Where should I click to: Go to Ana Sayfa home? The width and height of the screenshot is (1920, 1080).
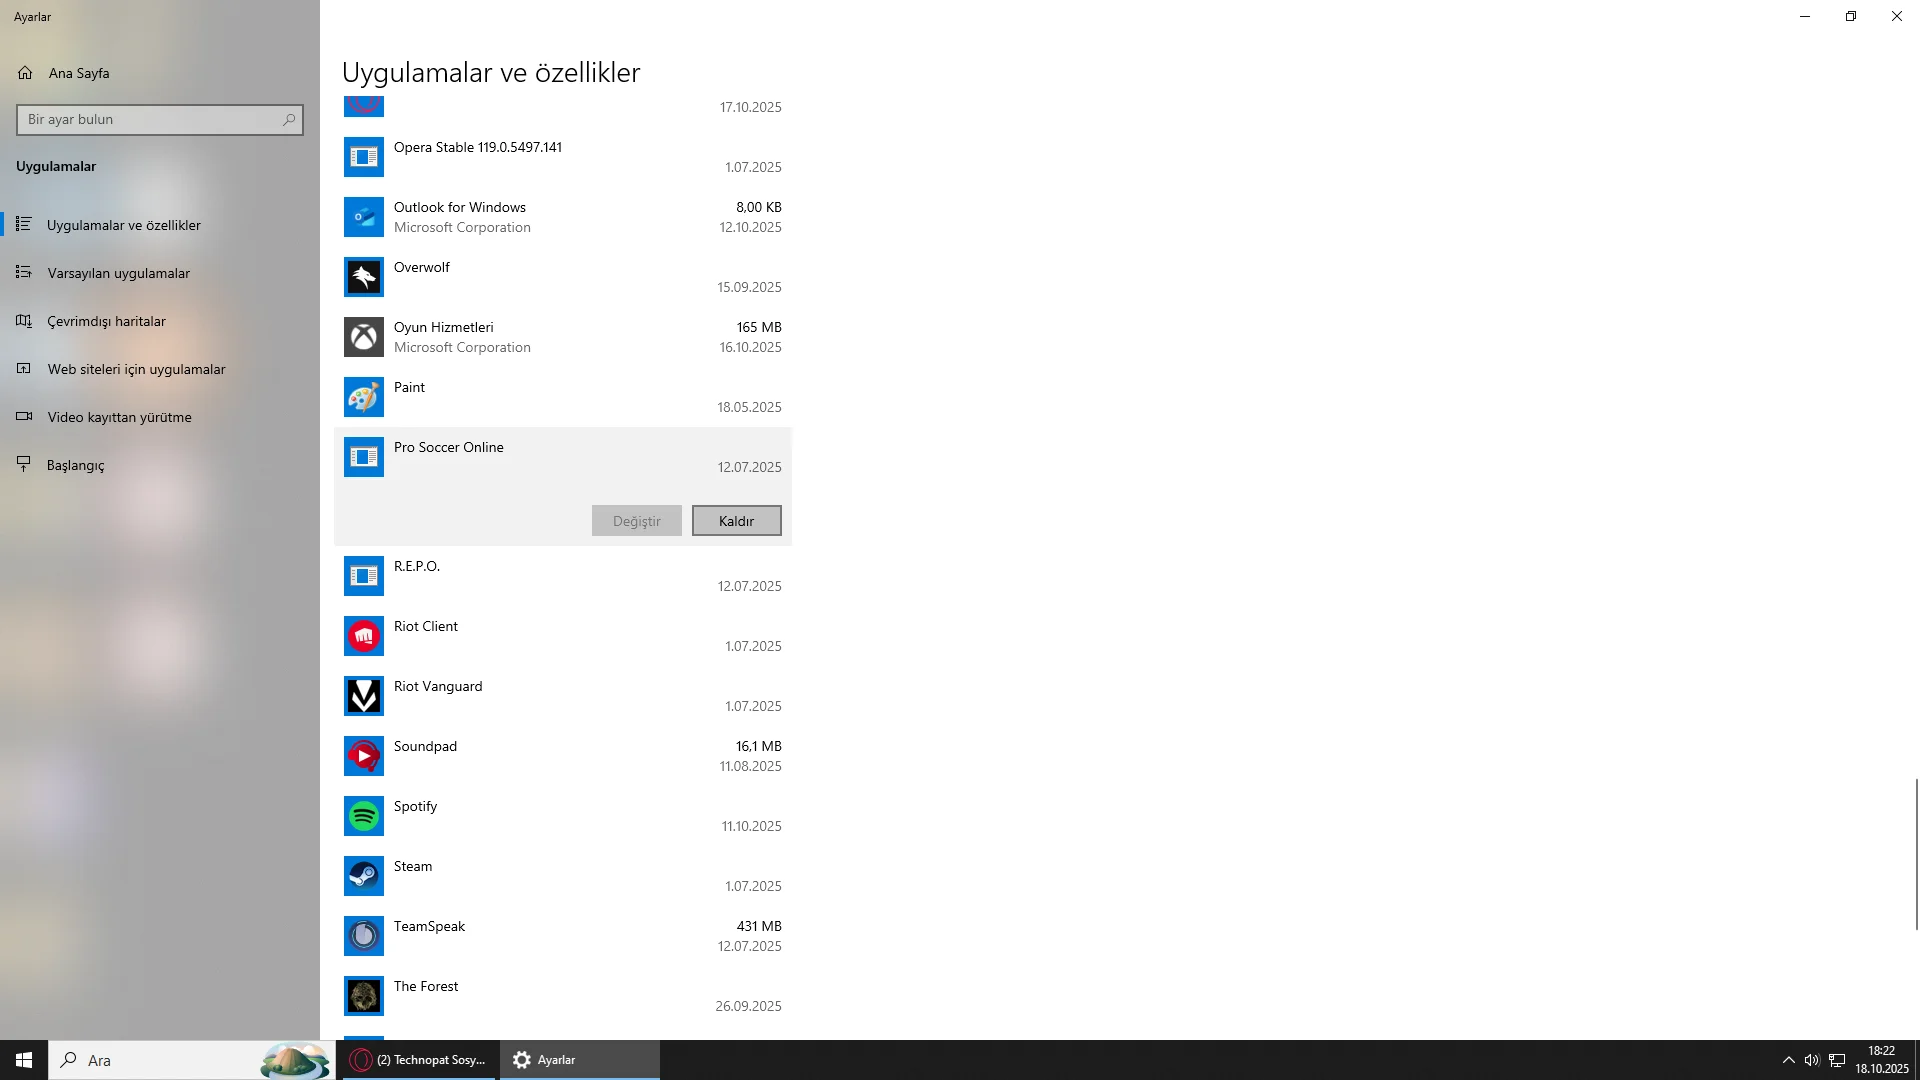78,73
